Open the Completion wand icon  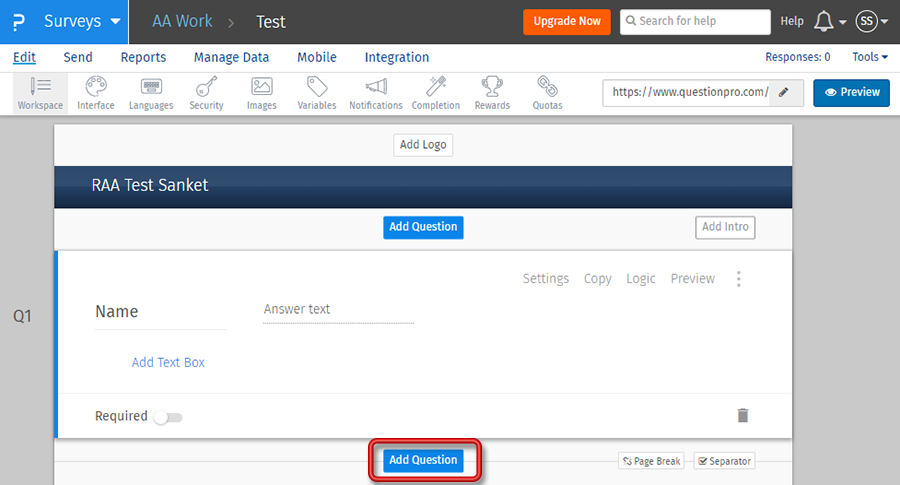(x=436, y=93)
